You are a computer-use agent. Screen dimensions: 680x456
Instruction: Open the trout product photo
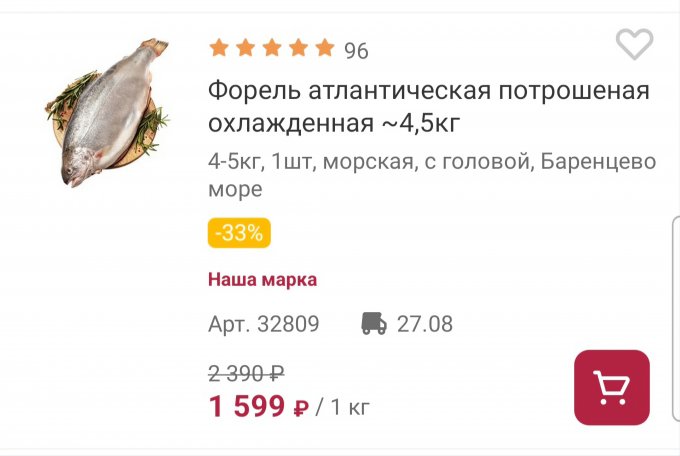pos(108,112)
